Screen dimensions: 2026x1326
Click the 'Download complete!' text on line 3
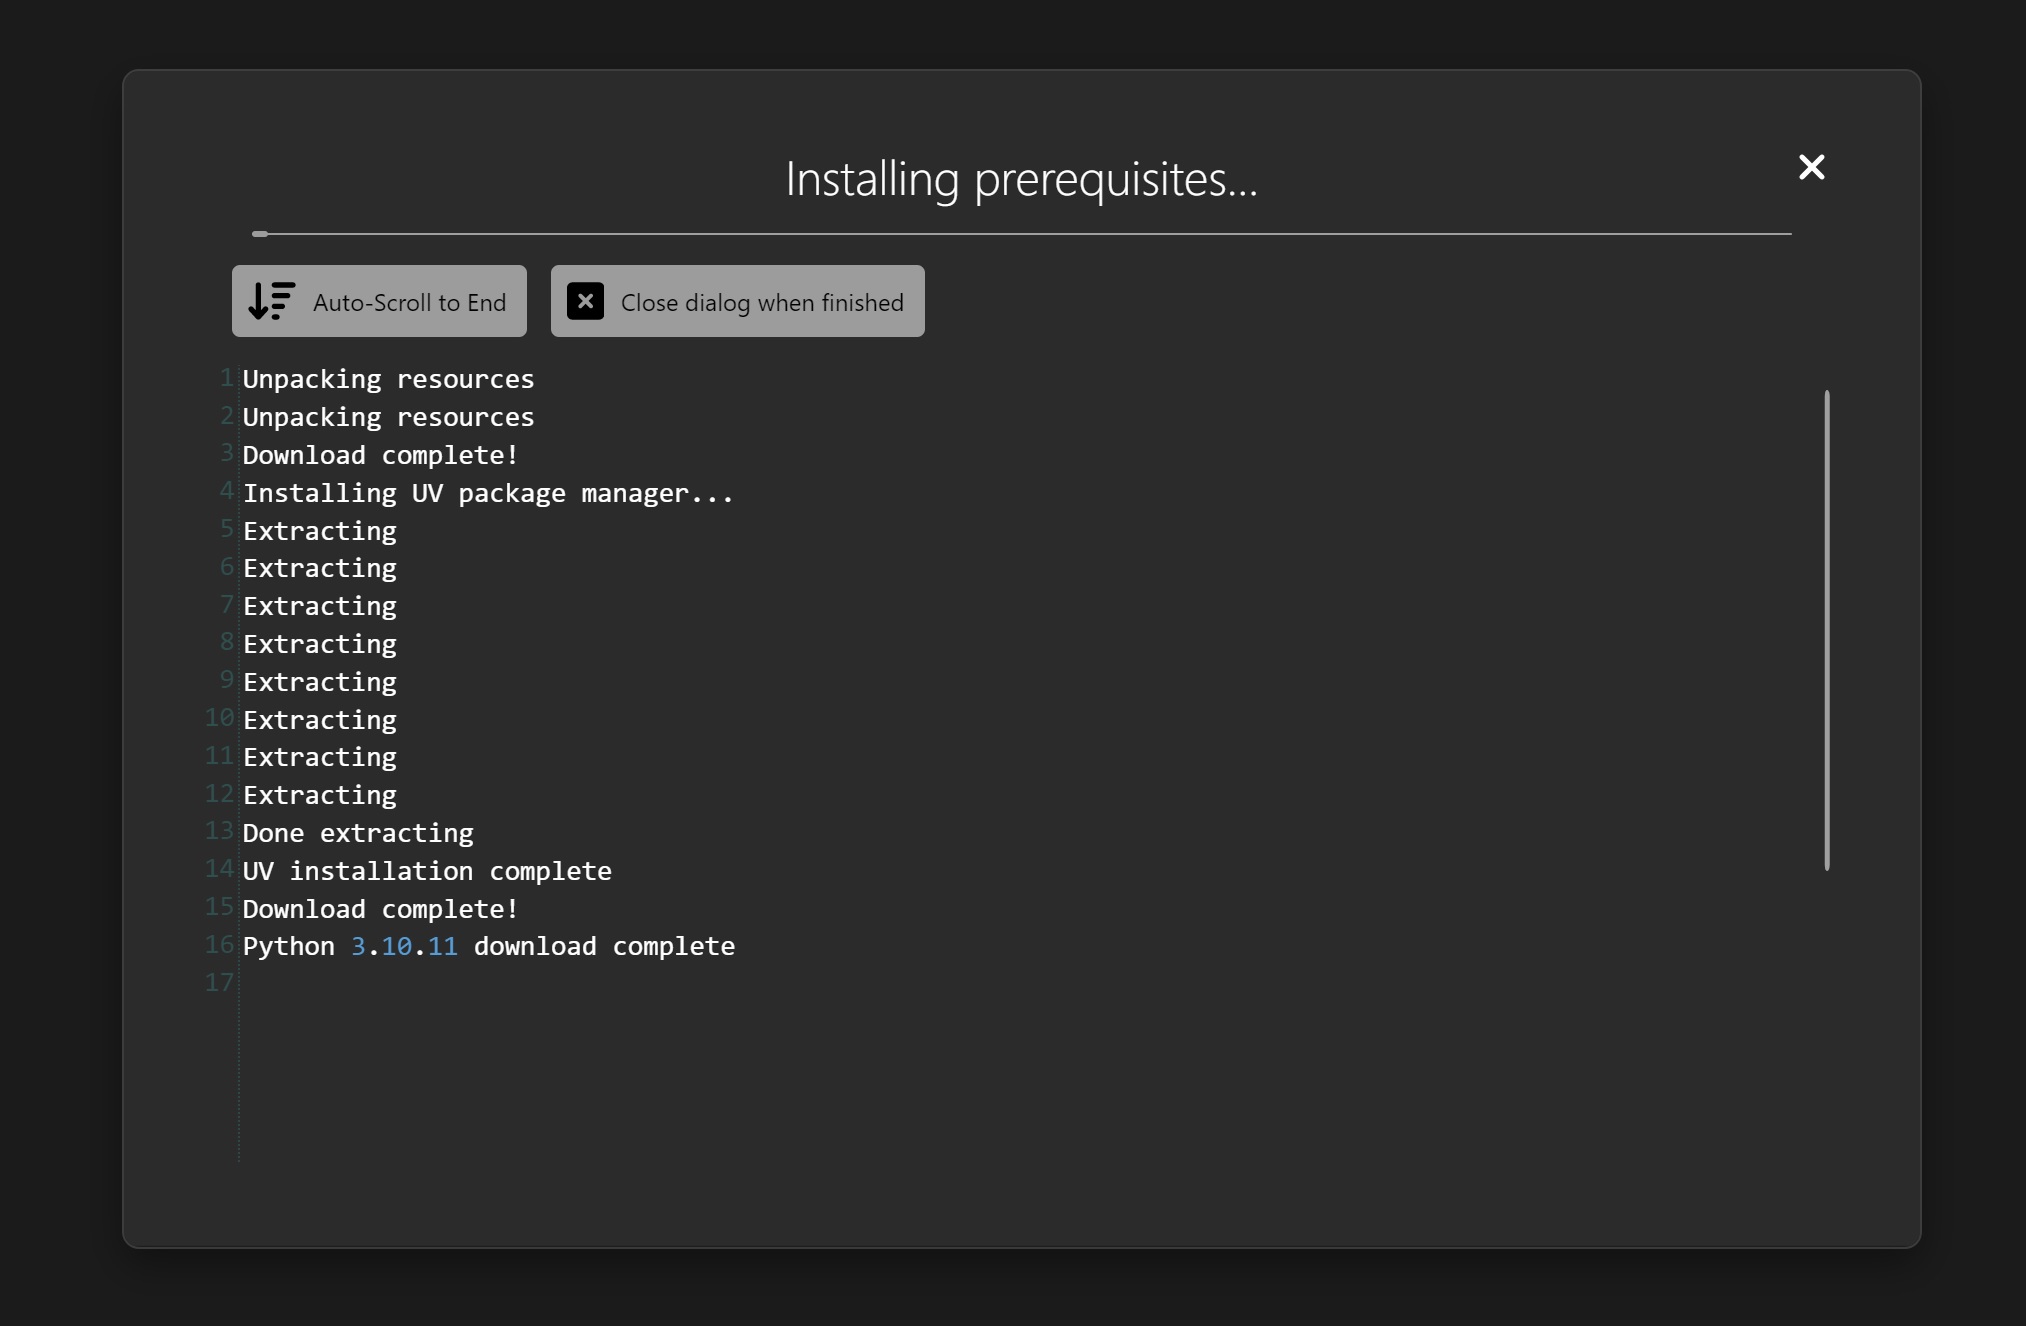[x=380, y=455]
